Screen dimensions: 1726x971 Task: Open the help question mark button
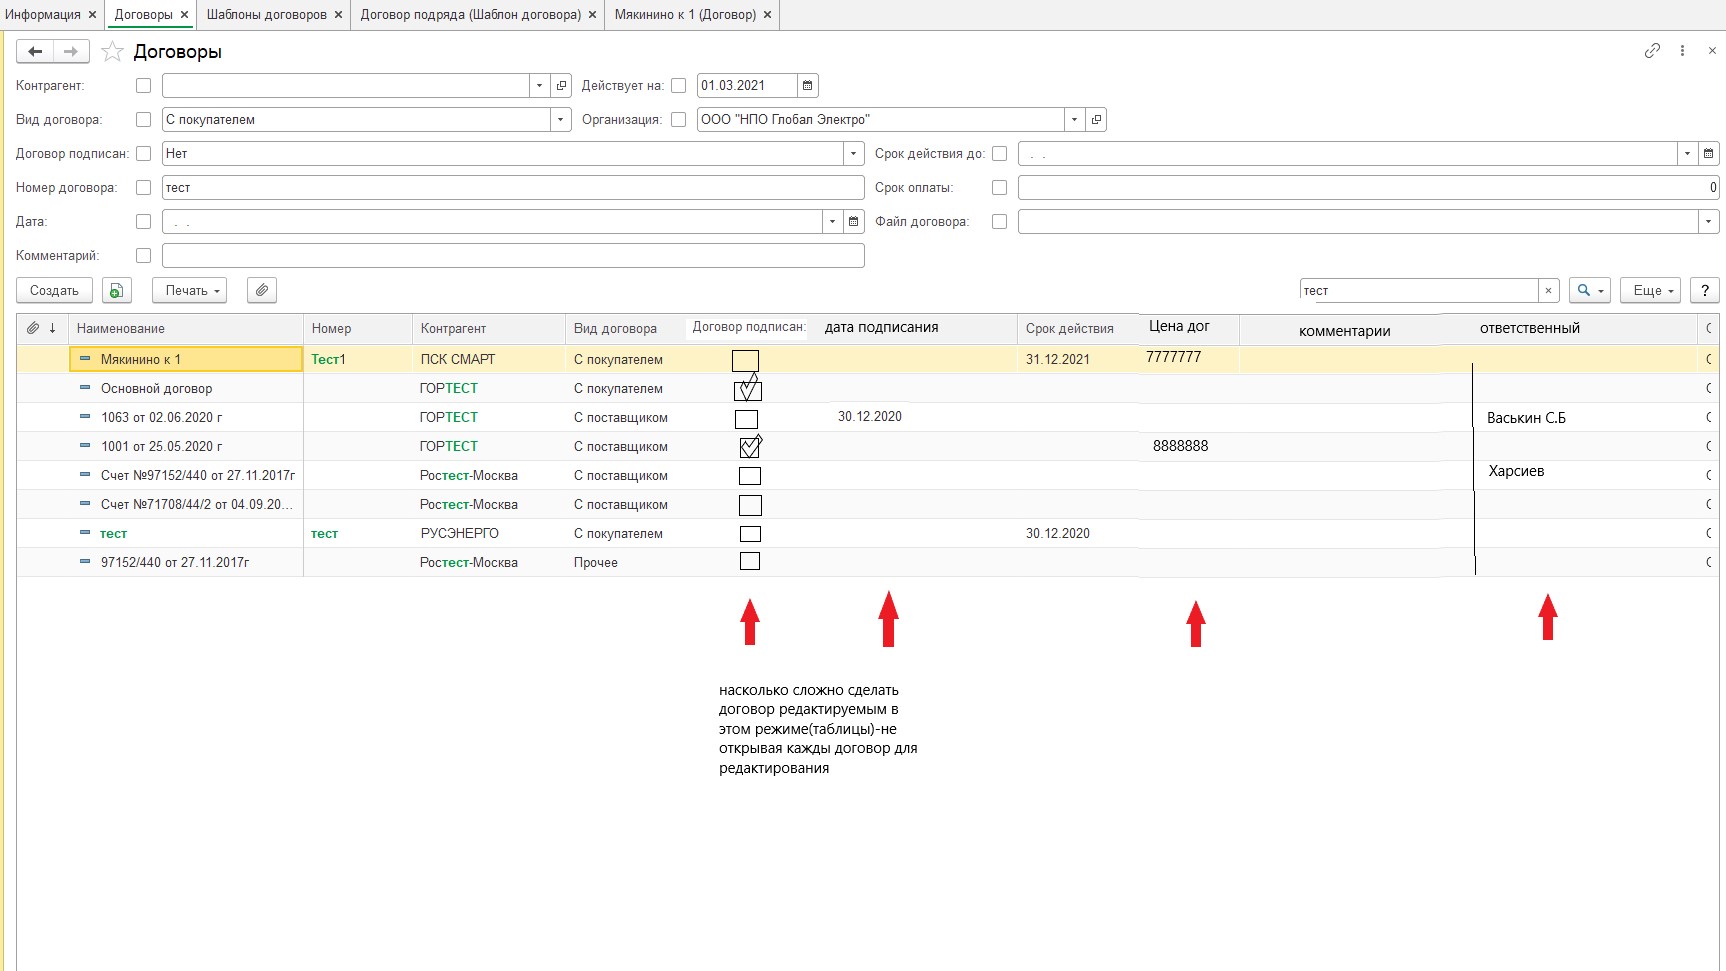(x=1704, y=291)
